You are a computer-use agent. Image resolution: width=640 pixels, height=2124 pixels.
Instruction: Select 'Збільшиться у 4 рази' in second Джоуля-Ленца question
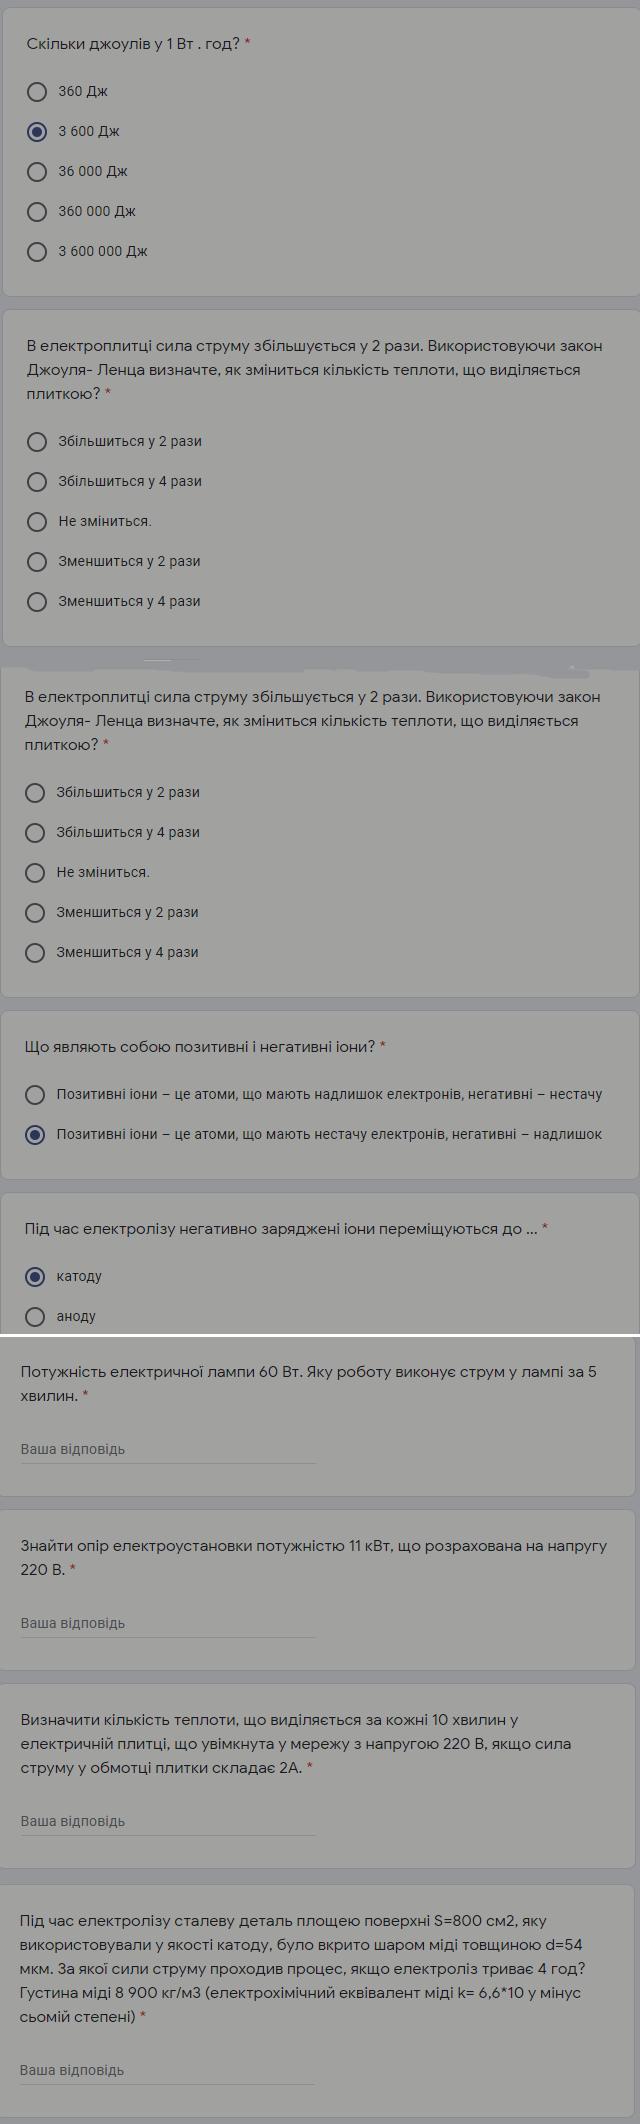point(35,833)
